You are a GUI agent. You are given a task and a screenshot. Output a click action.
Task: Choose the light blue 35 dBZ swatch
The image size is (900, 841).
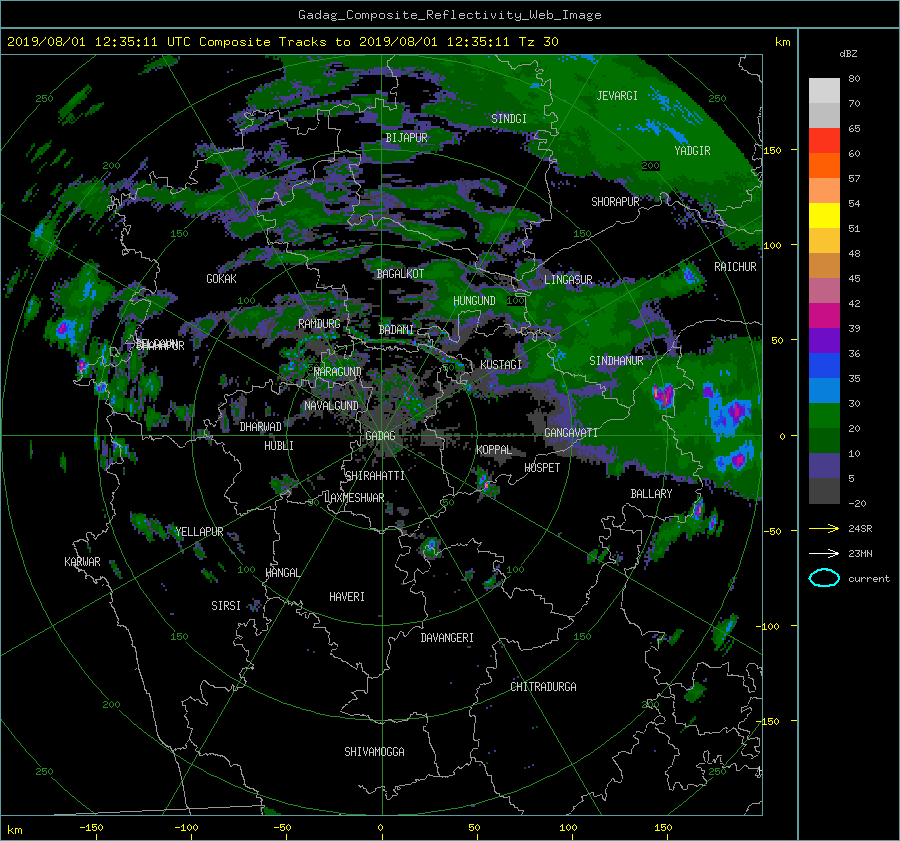click(x=824, y=390)
